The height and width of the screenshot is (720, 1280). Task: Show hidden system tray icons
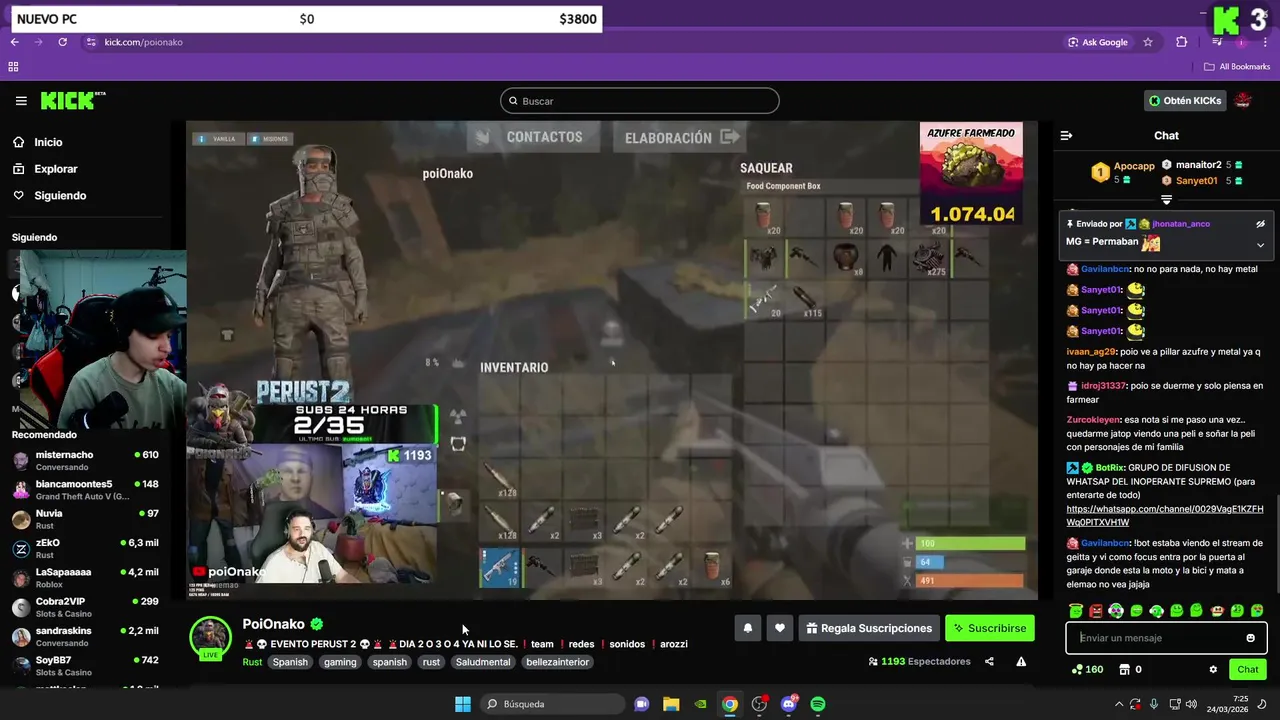1119,704
